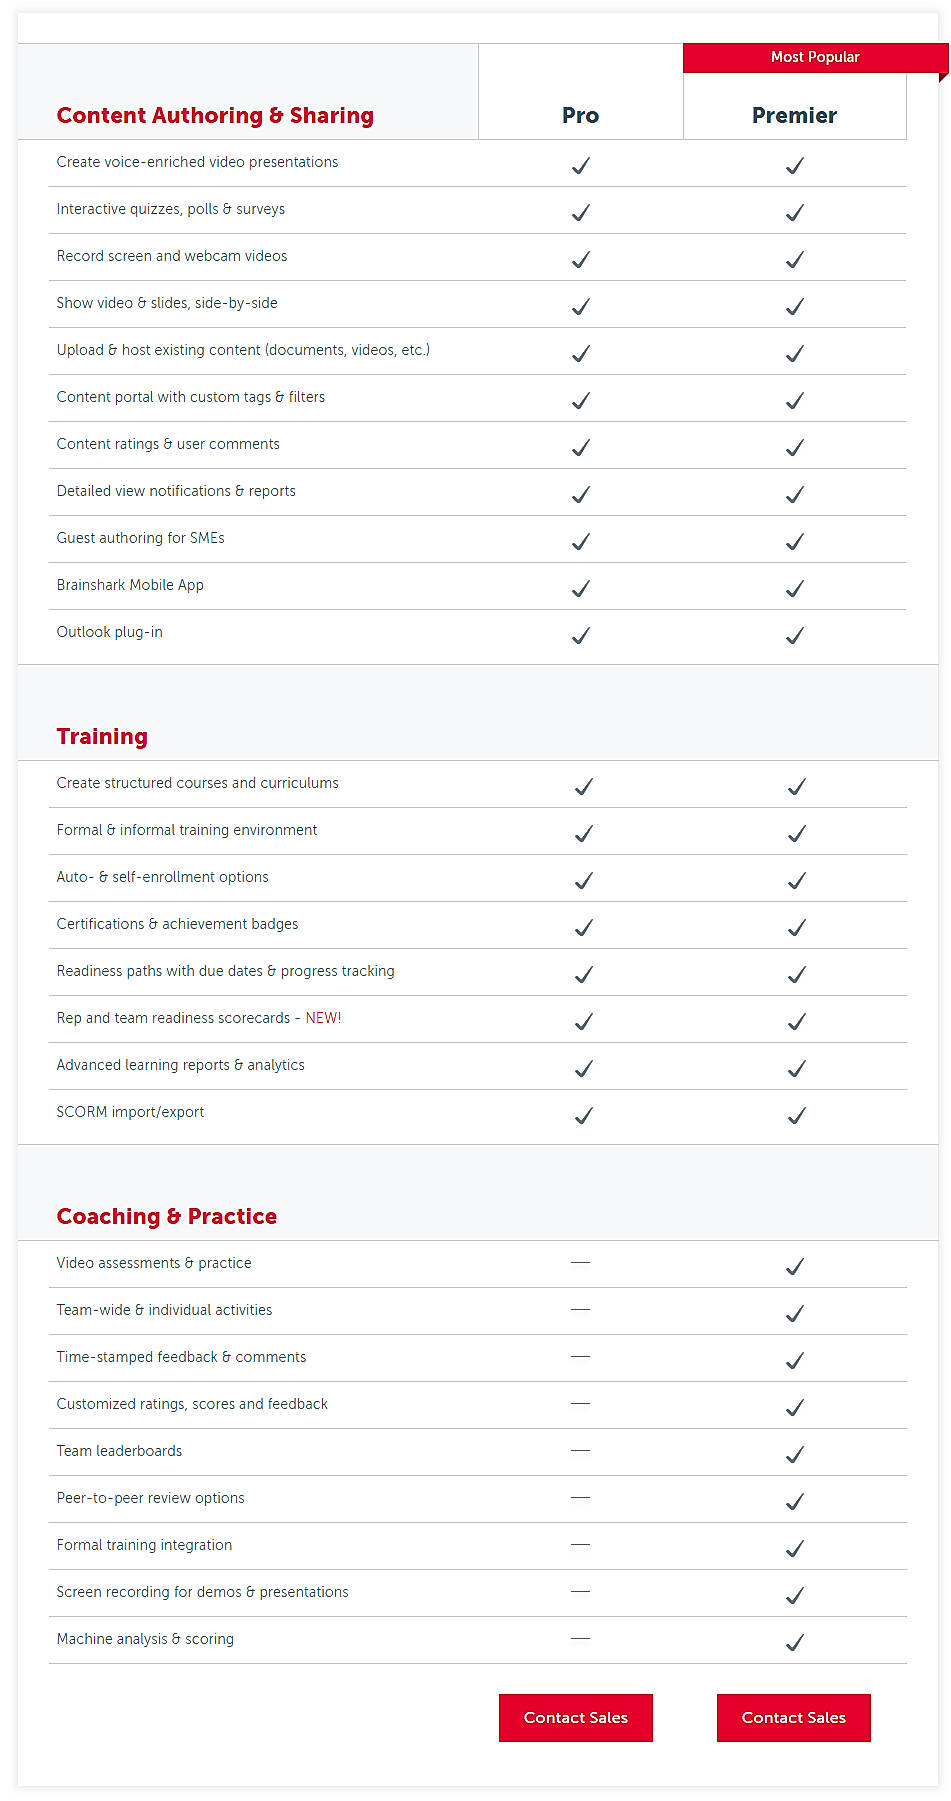The width and height of the screenshot is (951, 1801).
Task: Select the Pro checkmark for Guest authoring for SMEs
Action: click(x=580, y=541)
